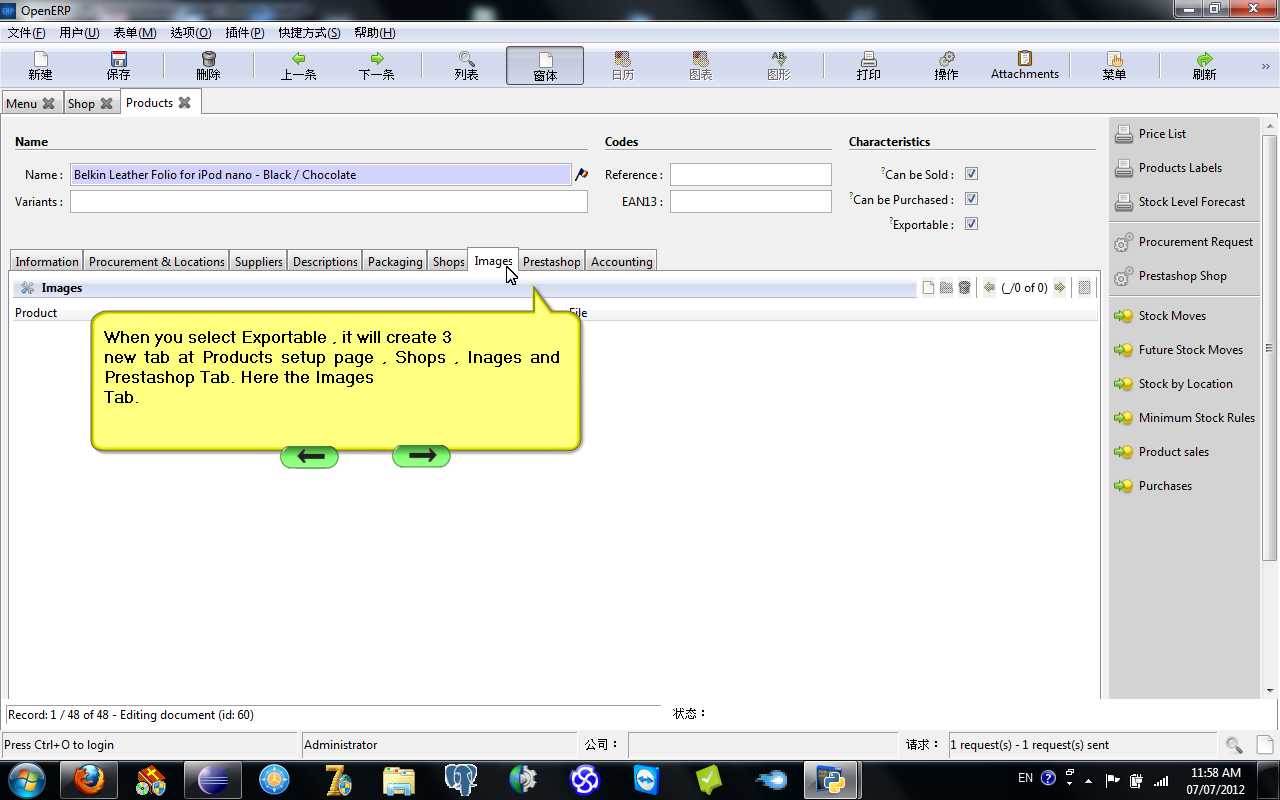The height and width of the screenshot is (800, 1280).
Task: Open the 打印 print toolbar button
Action: coord(868,66)
